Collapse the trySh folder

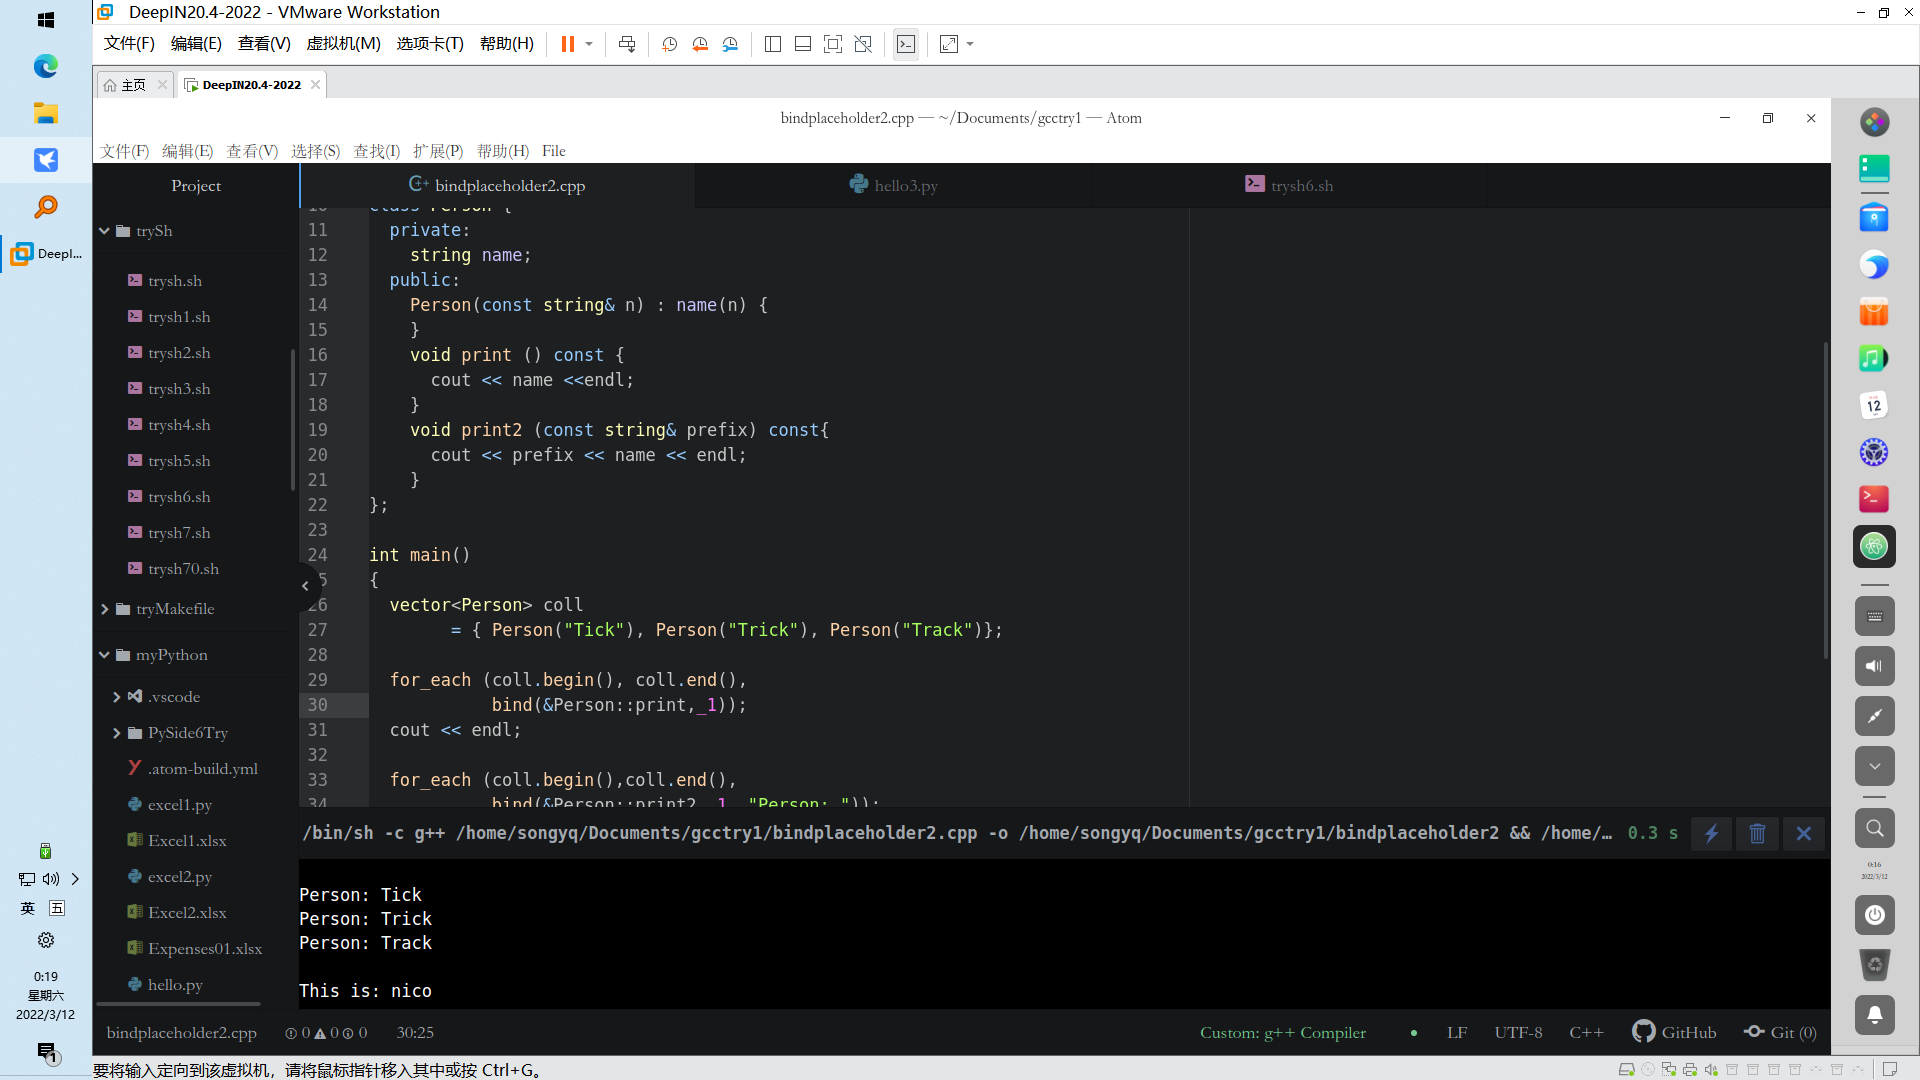(x=105, y=231)
